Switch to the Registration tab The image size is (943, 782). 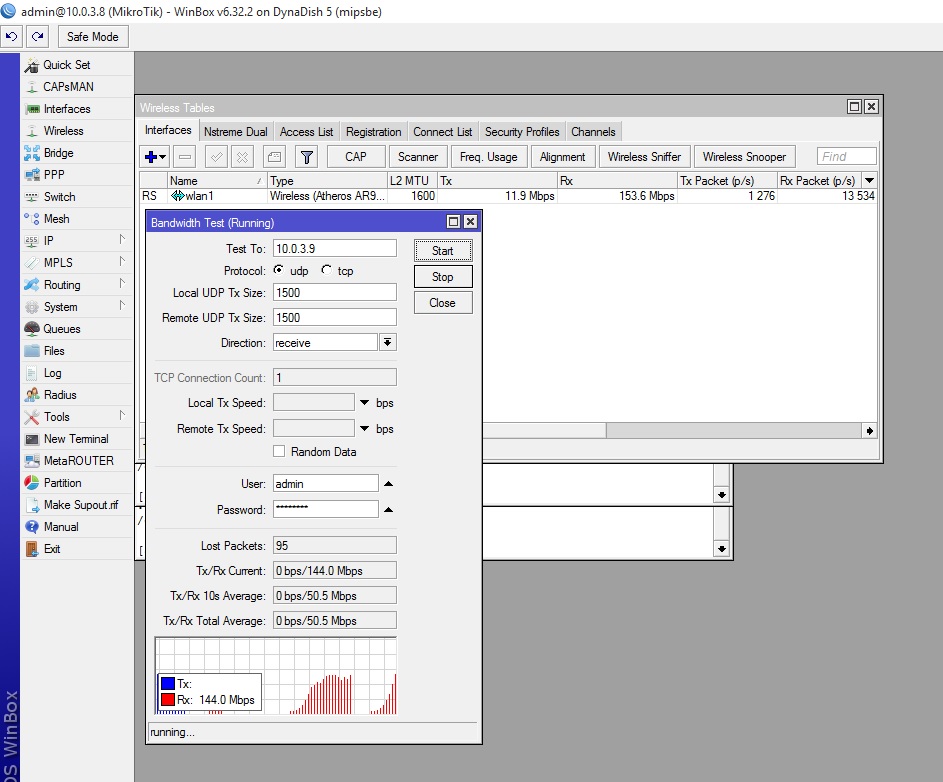pos(373,132)
